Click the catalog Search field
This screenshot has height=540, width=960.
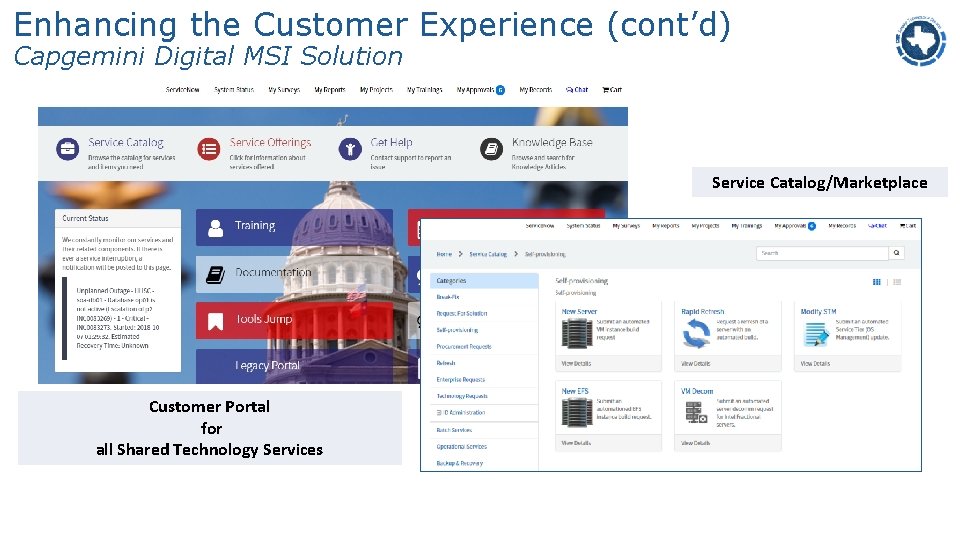(x=822, y=253)
